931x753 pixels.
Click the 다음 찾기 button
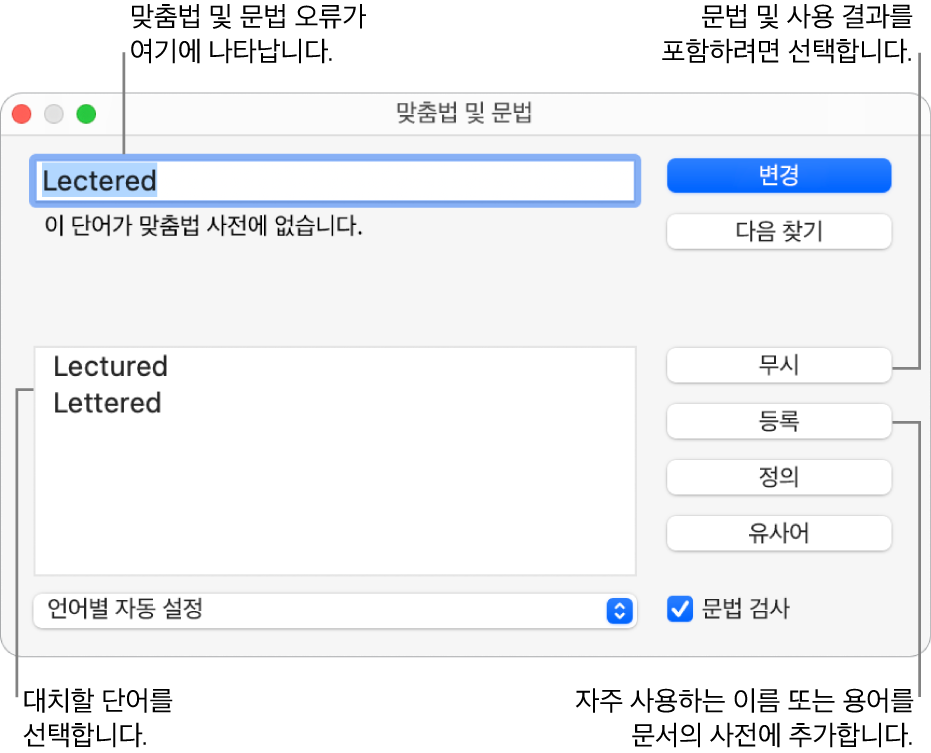tap(779, 231)
